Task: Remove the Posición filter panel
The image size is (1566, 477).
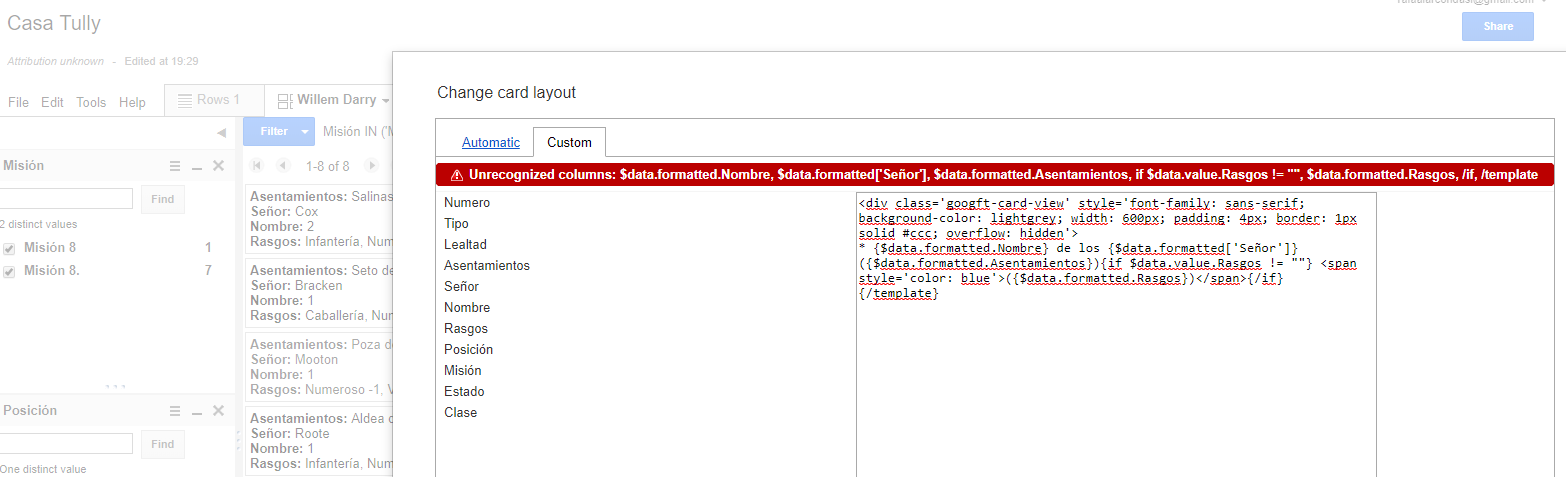Action: click(x=218, y=411)
